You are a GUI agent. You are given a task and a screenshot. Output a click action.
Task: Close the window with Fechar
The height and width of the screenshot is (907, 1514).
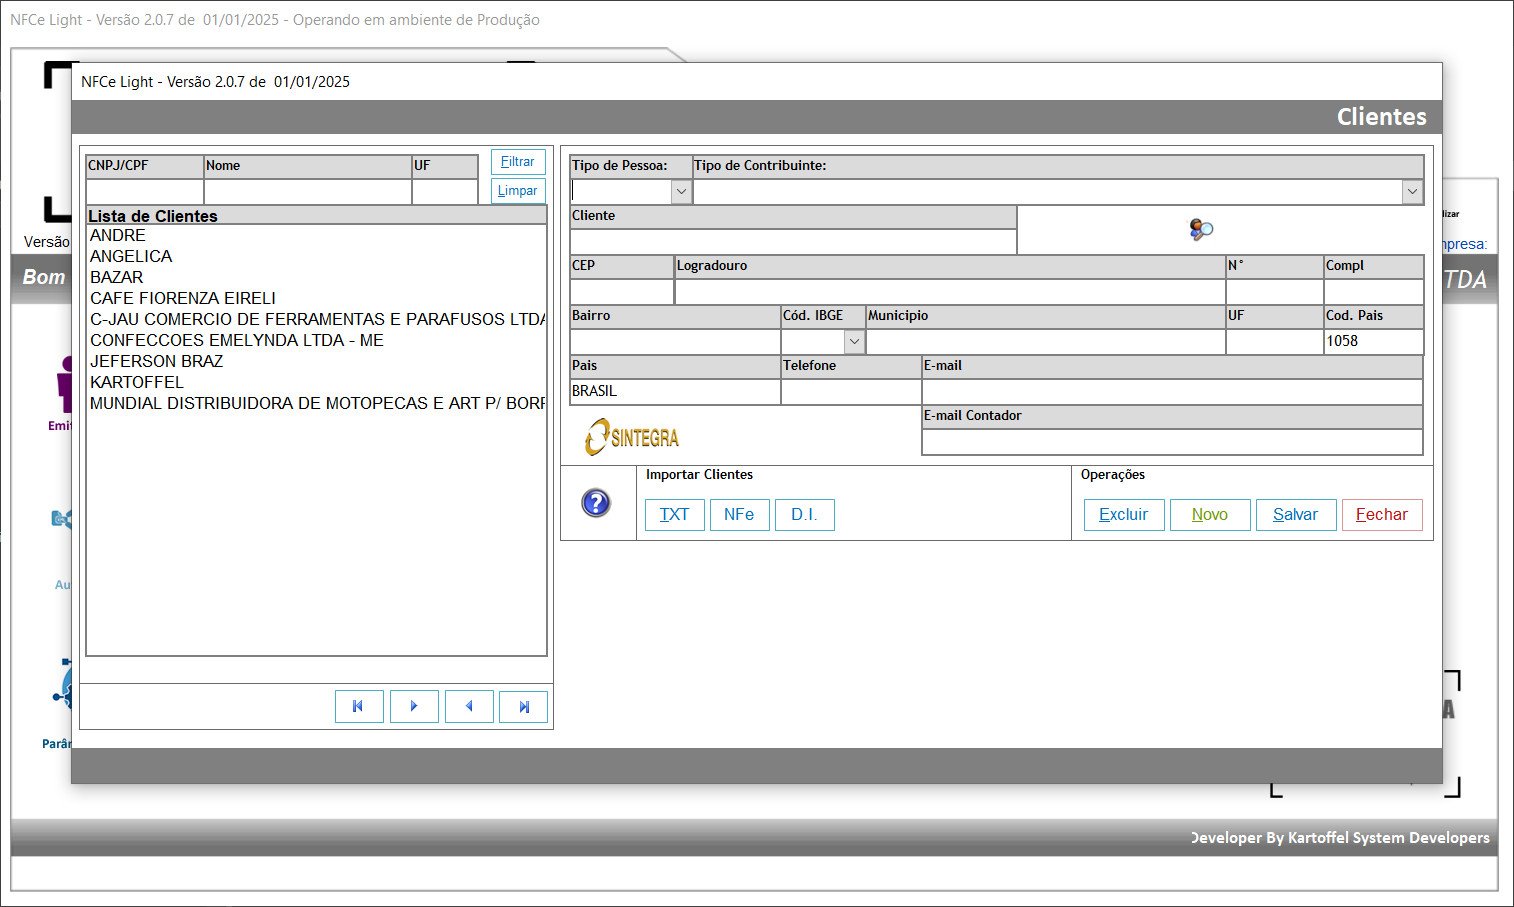1381,515
